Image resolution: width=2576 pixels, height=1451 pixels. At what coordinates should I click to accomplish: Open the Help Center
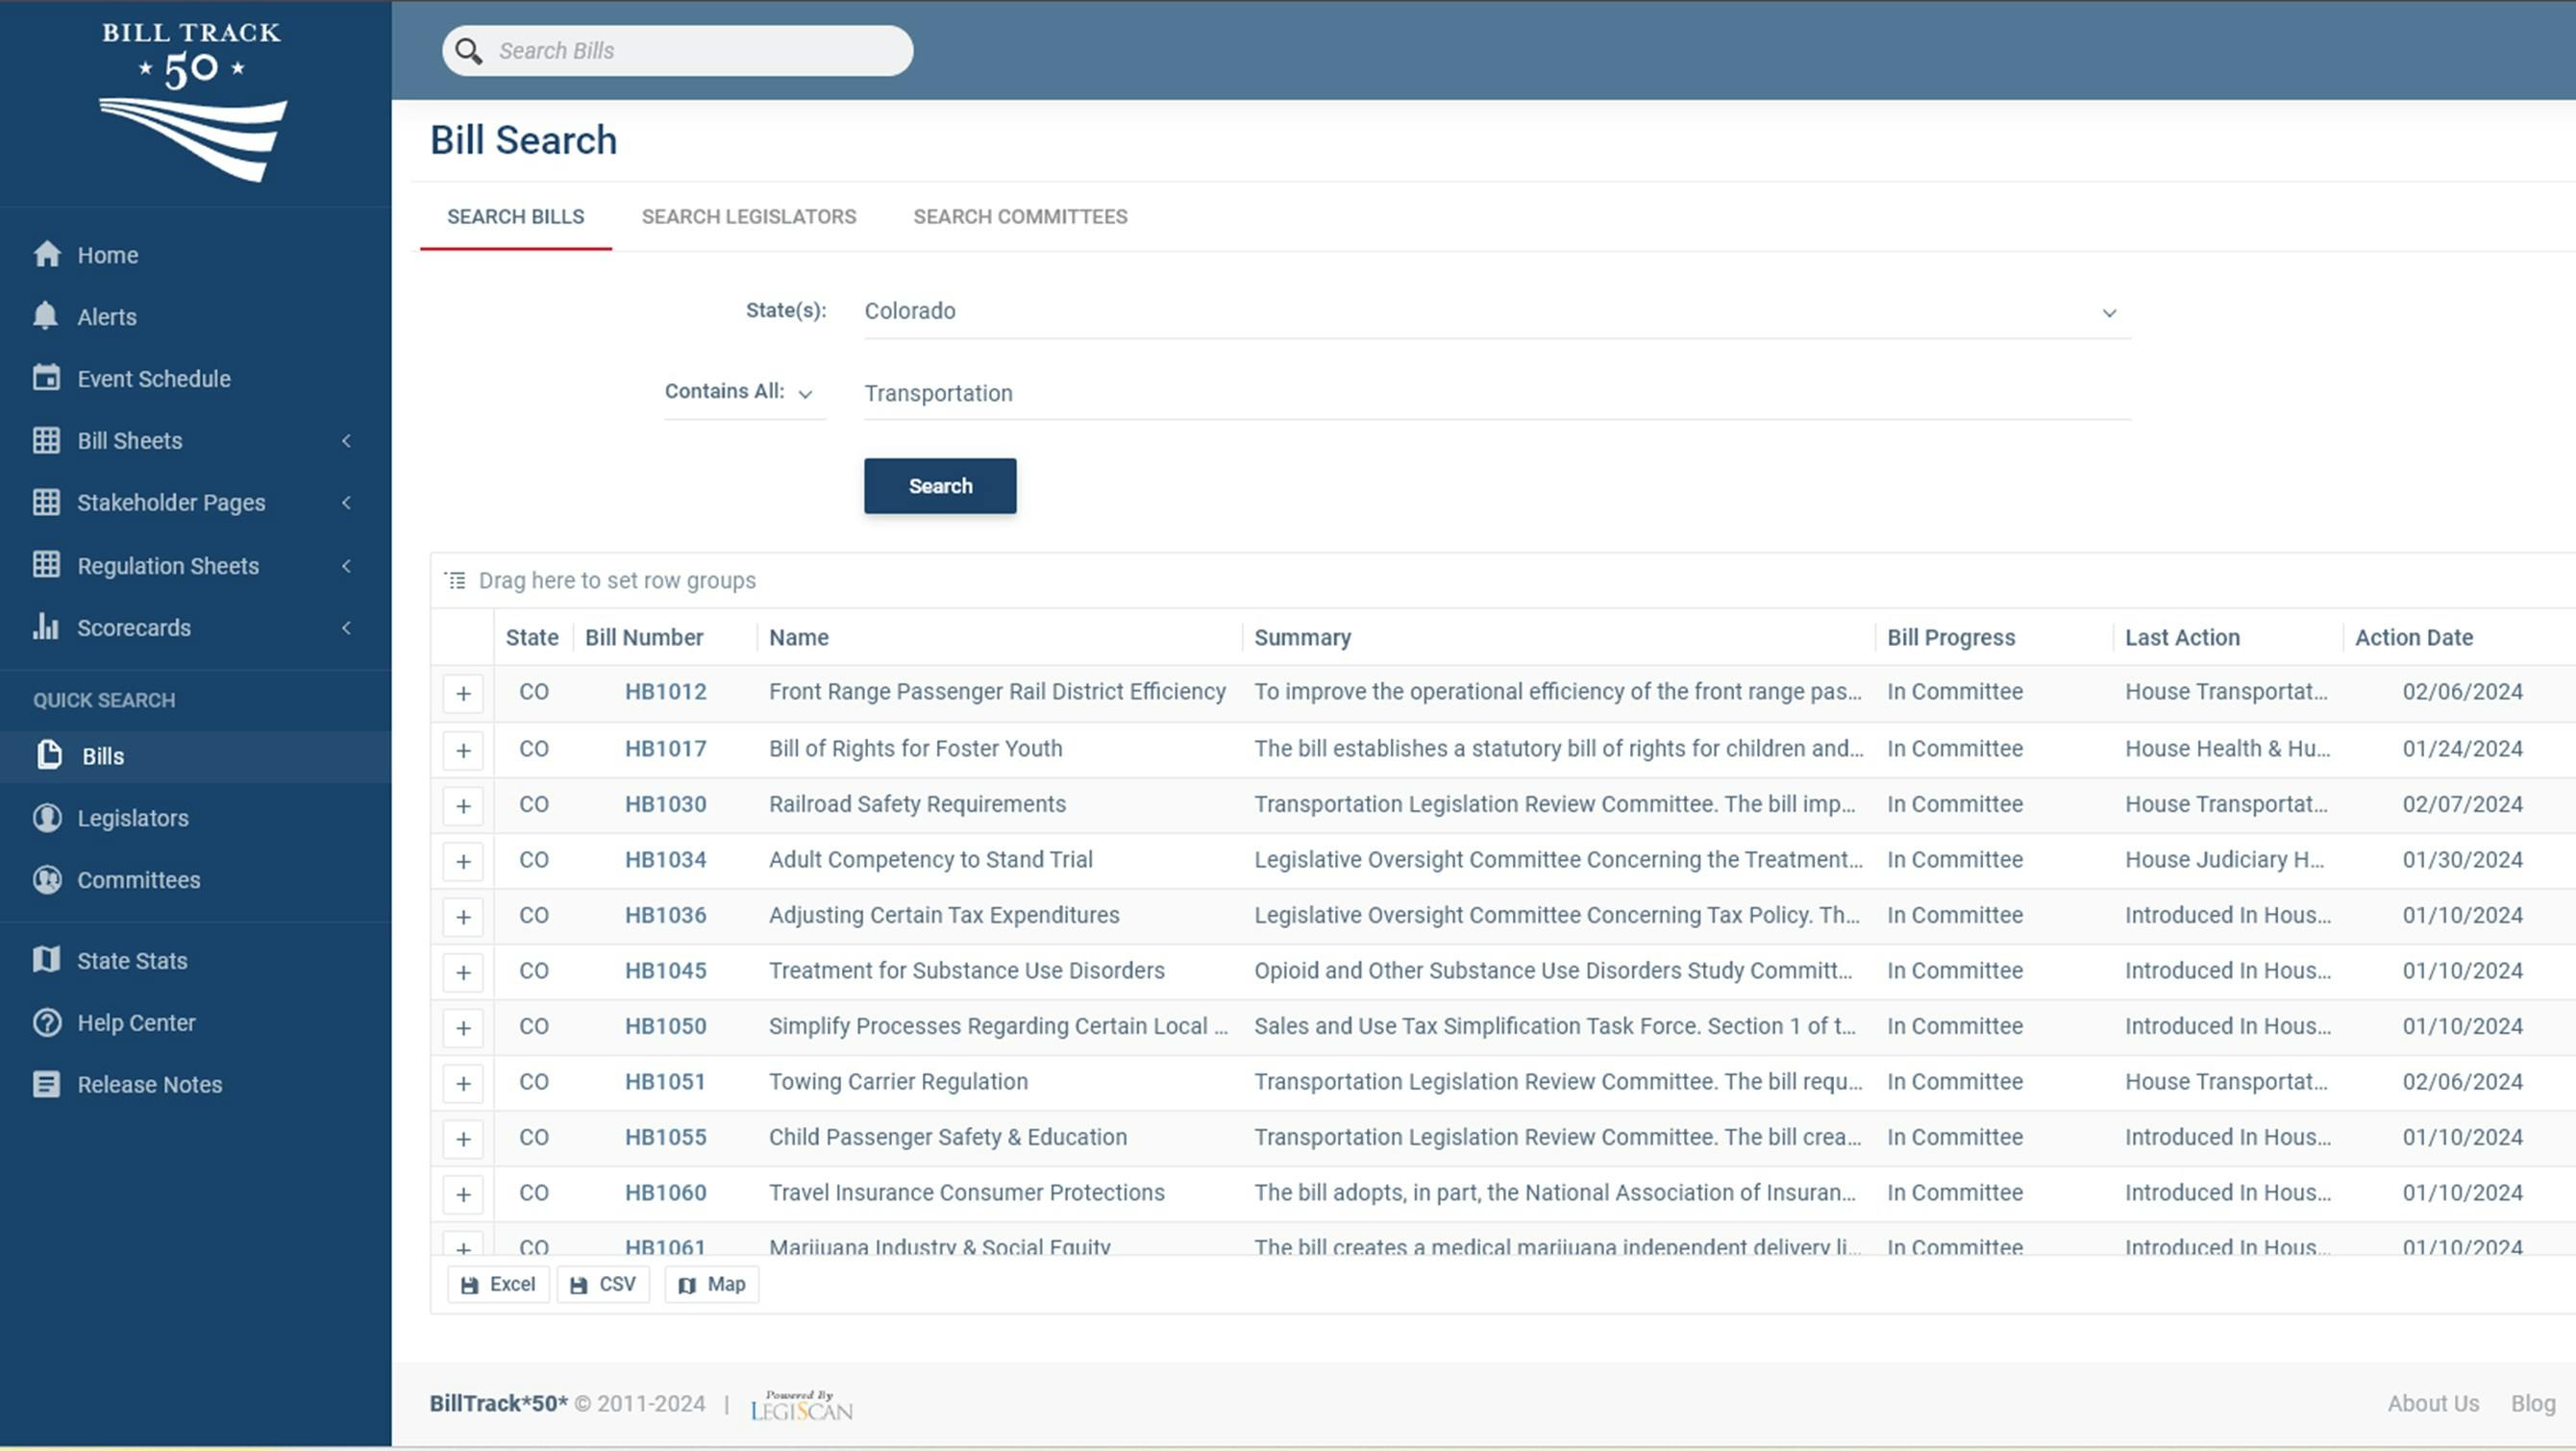pos(136,1022)
